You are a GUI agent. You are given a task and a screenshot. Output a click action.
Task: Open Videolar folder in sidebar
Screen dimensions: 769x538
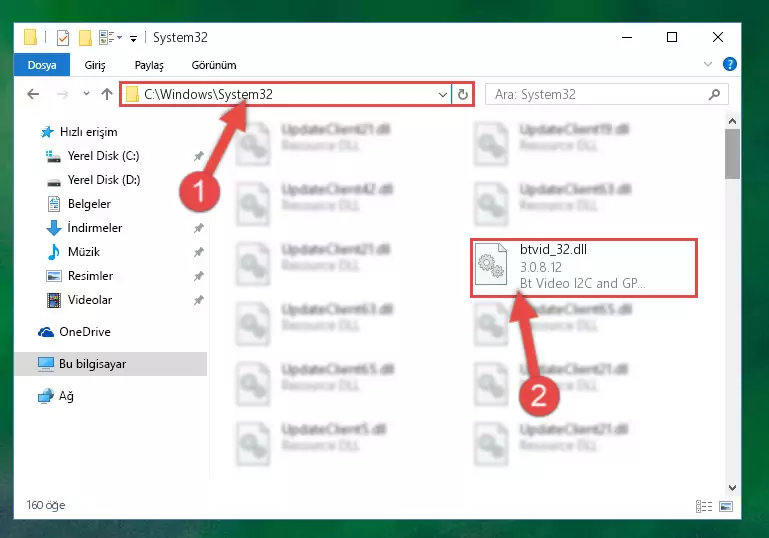[90, 300]
